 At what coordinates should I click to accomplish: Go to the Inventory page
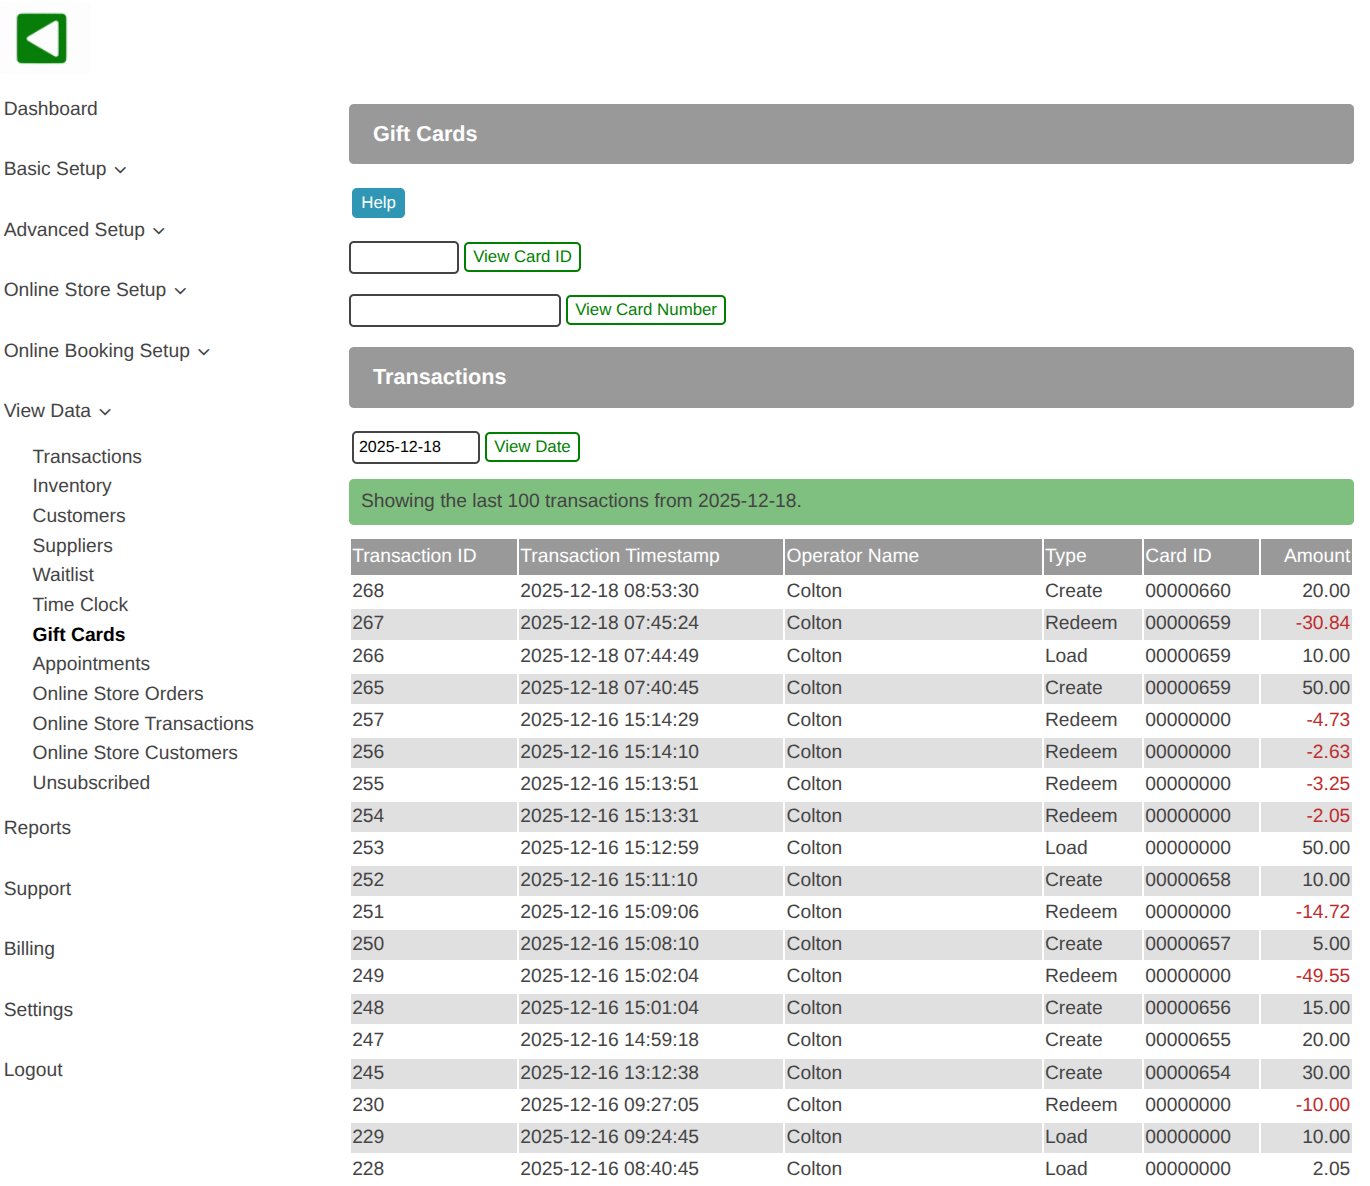(72, 486)
